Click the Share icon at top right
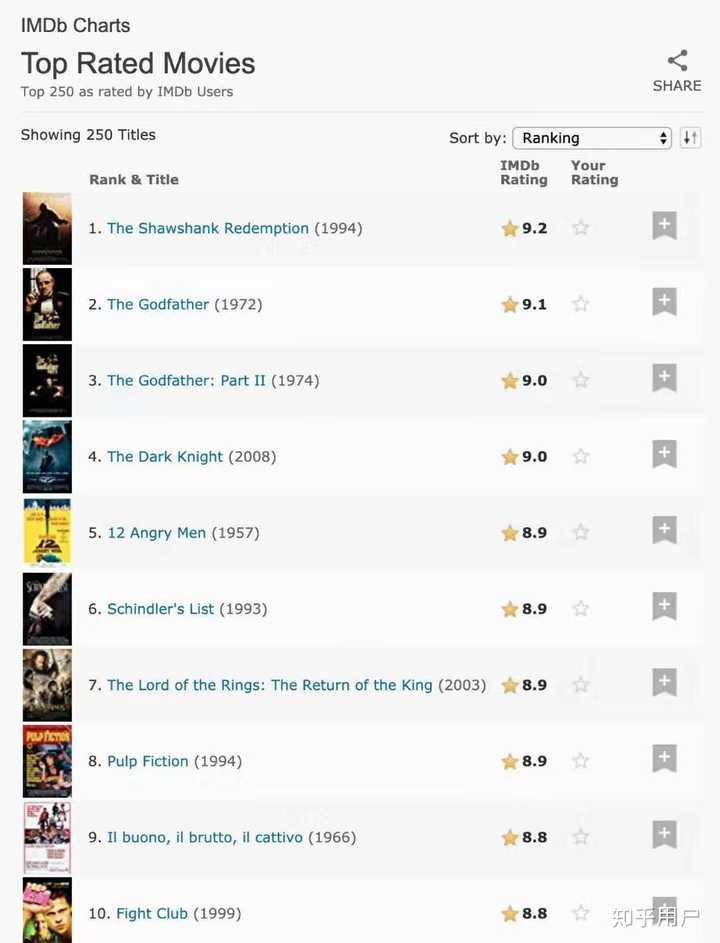This screenshot has height=943, width=720. [x=677, y=60]
